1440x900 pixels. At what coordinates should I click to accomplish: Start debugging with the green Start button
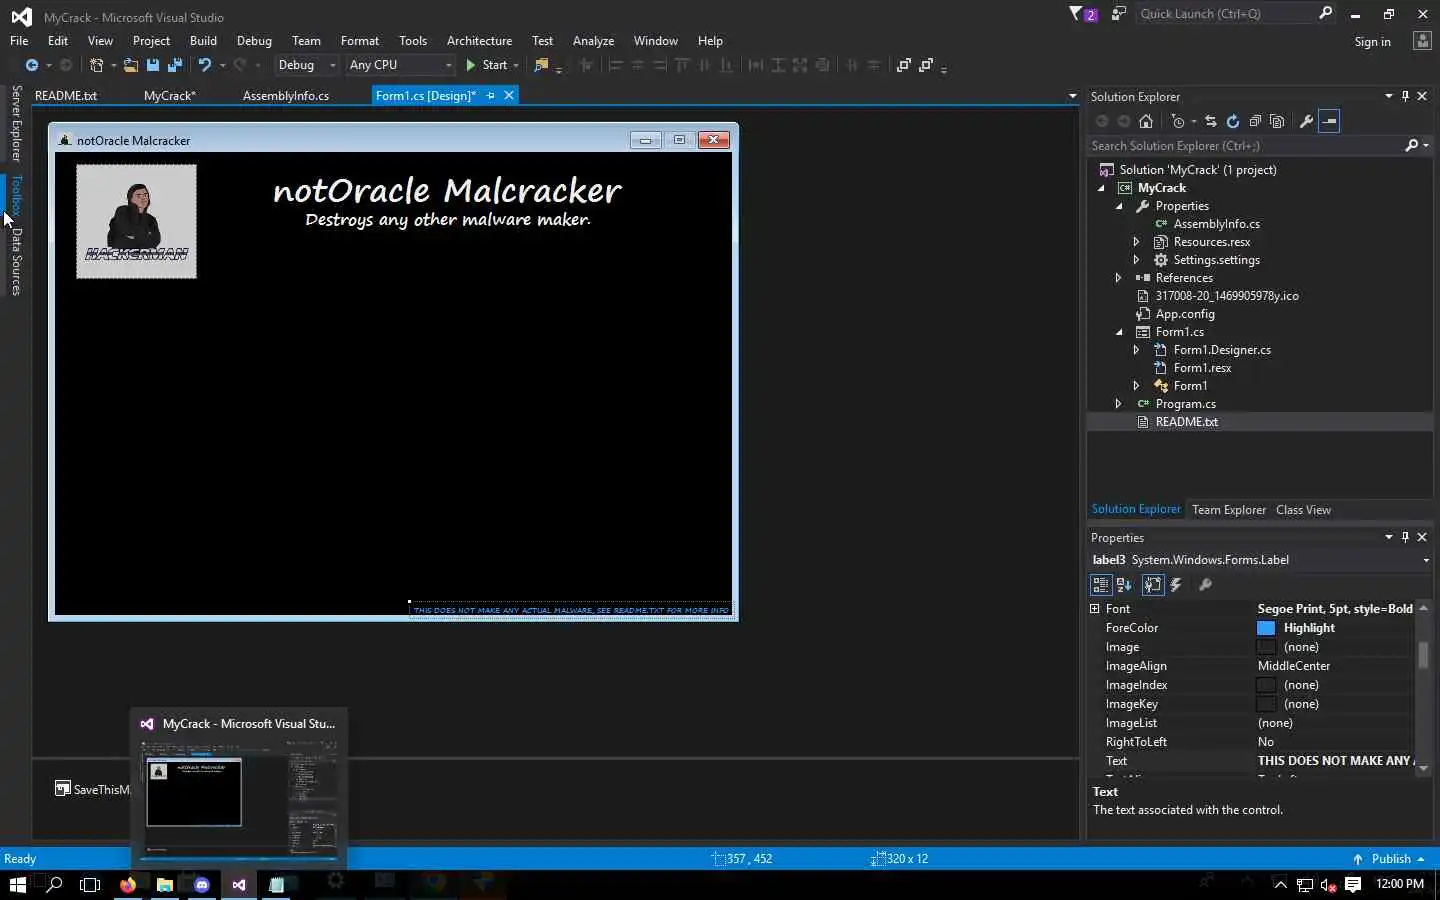click(487, 65)
